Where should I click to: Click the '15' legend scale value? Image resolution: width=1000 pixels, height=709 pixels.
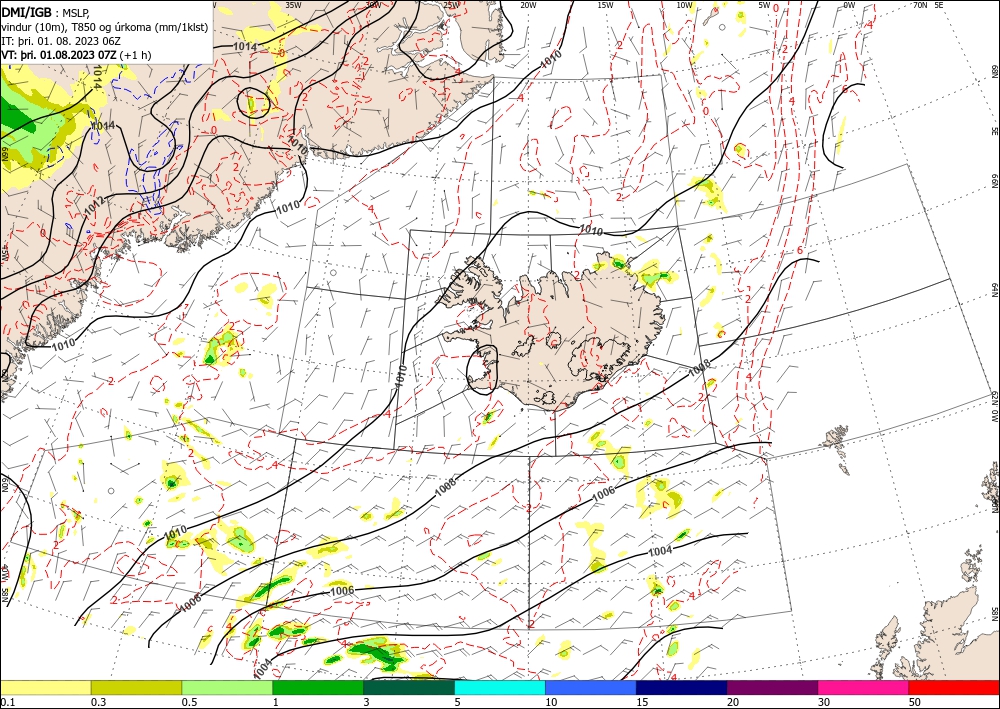642,702
